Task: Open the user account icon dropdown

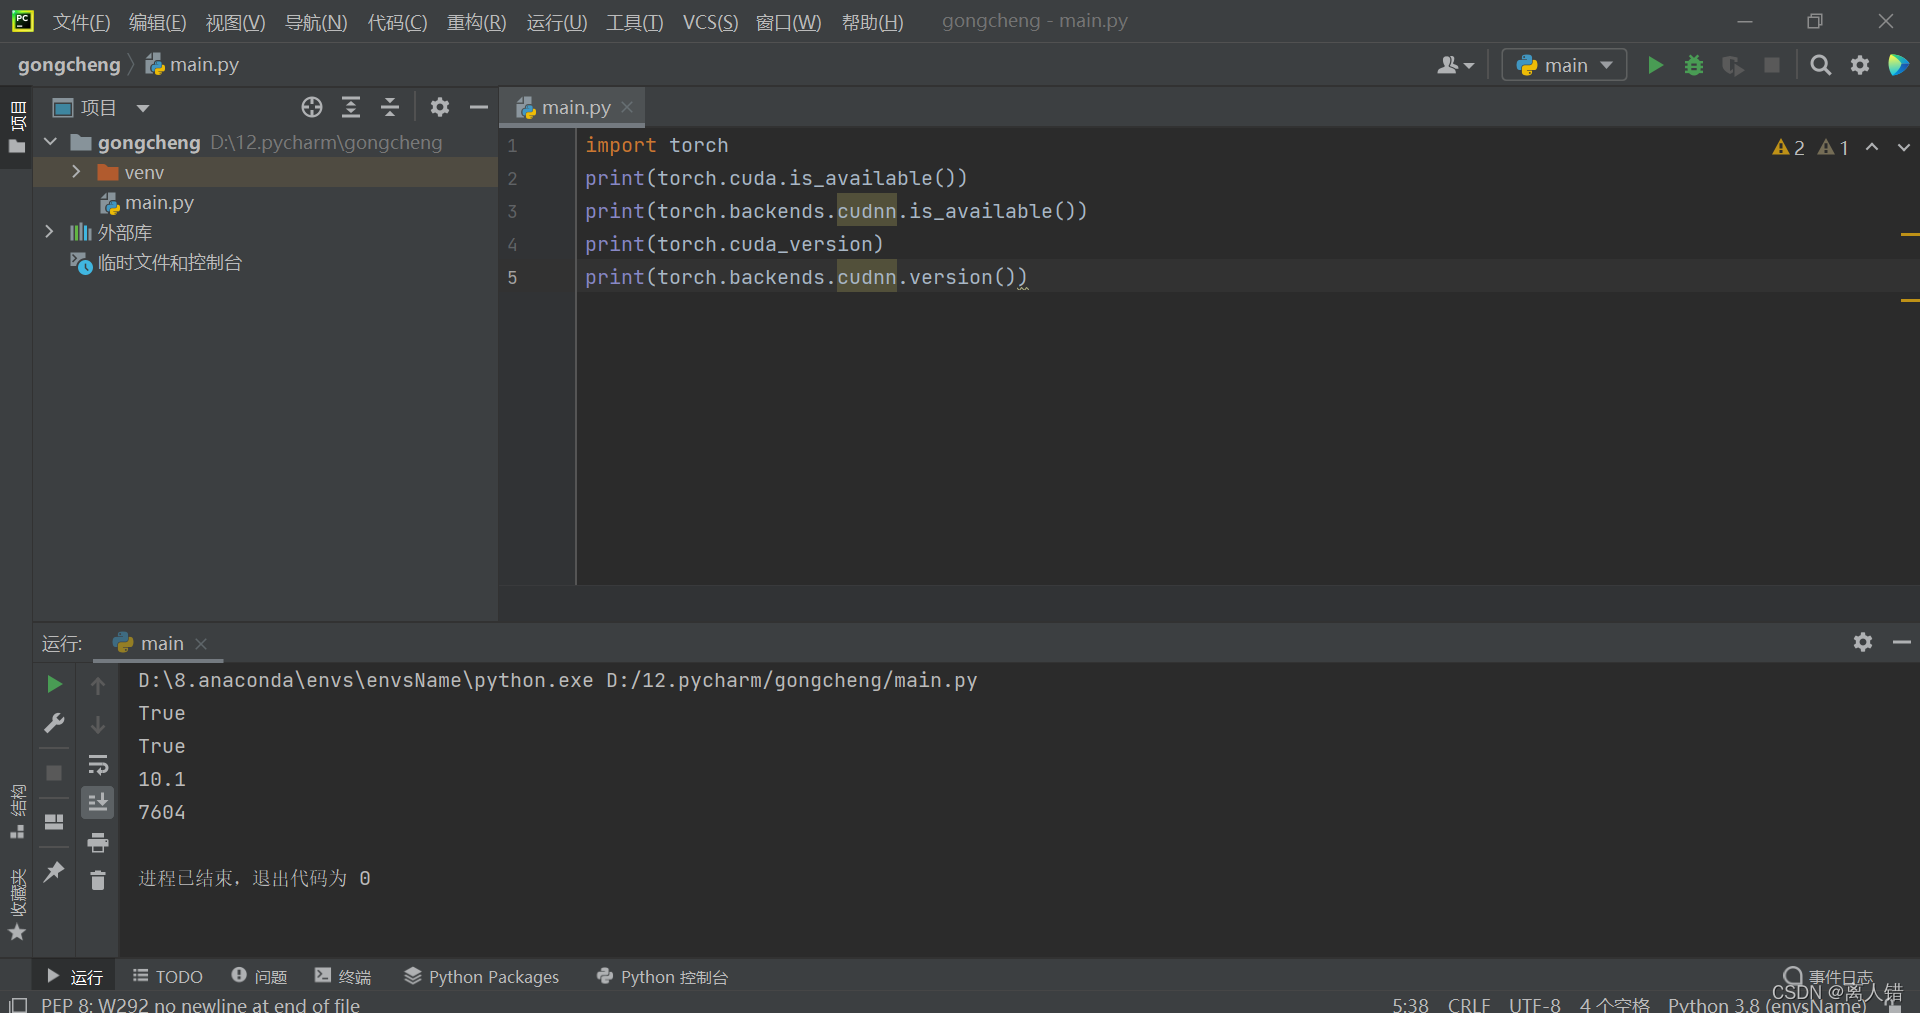Action: (x=1455, y=65)
